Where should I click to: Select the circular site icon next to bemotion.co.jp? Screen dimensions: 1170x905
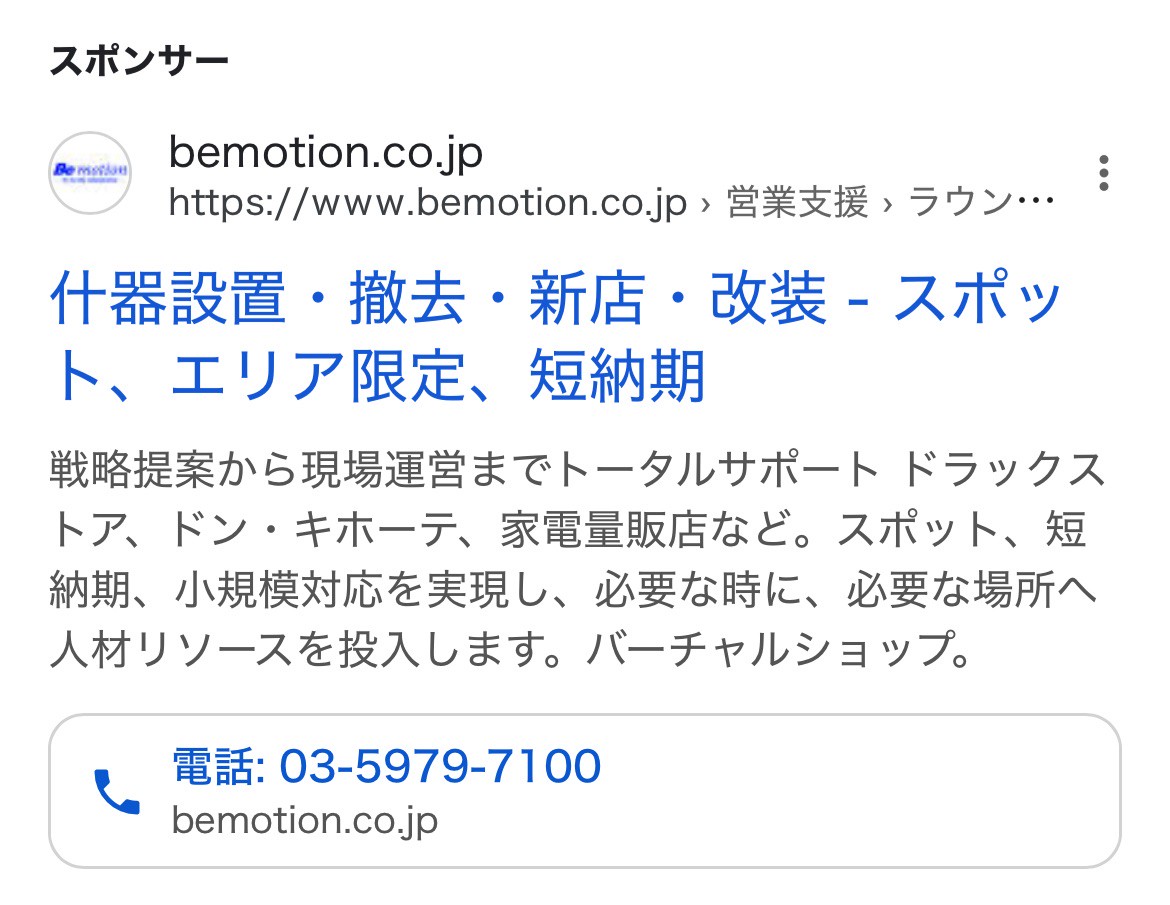tap(90, 172)
